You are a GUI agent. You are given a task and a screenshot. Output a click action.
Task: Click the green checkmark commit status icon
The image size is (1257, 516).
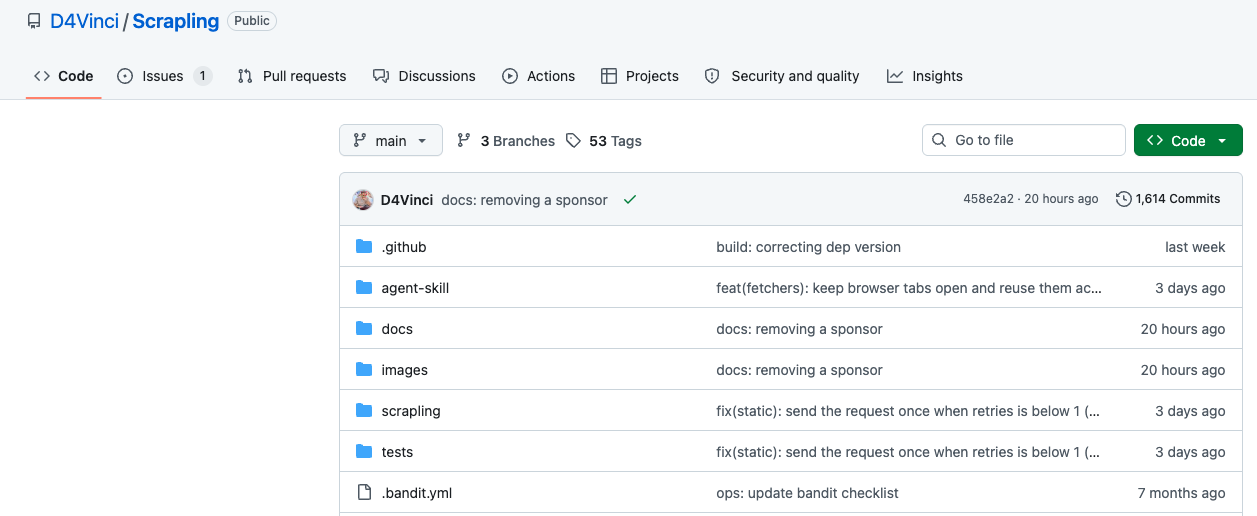[x=630, y=200]
